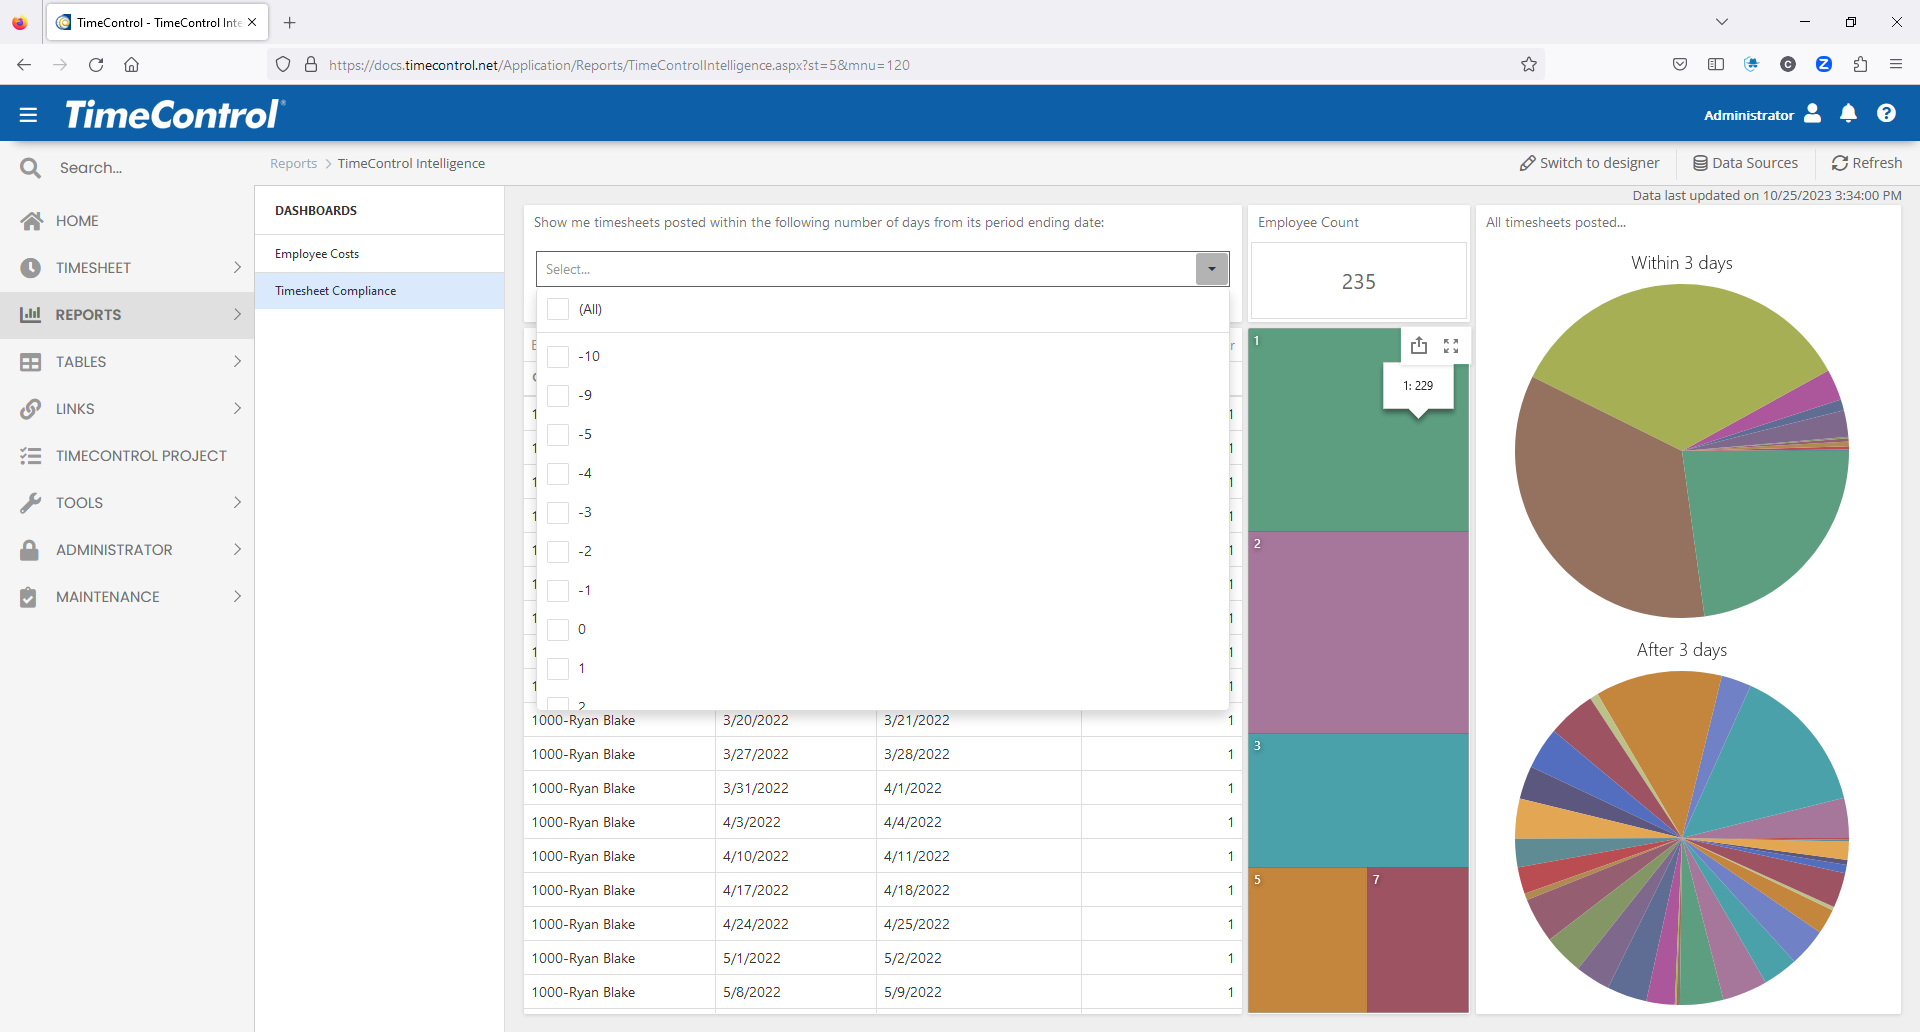Click the REPORTS bar chart icon
The width and height of the screenshot is (1920, 1032).
[x=31, y=315]
